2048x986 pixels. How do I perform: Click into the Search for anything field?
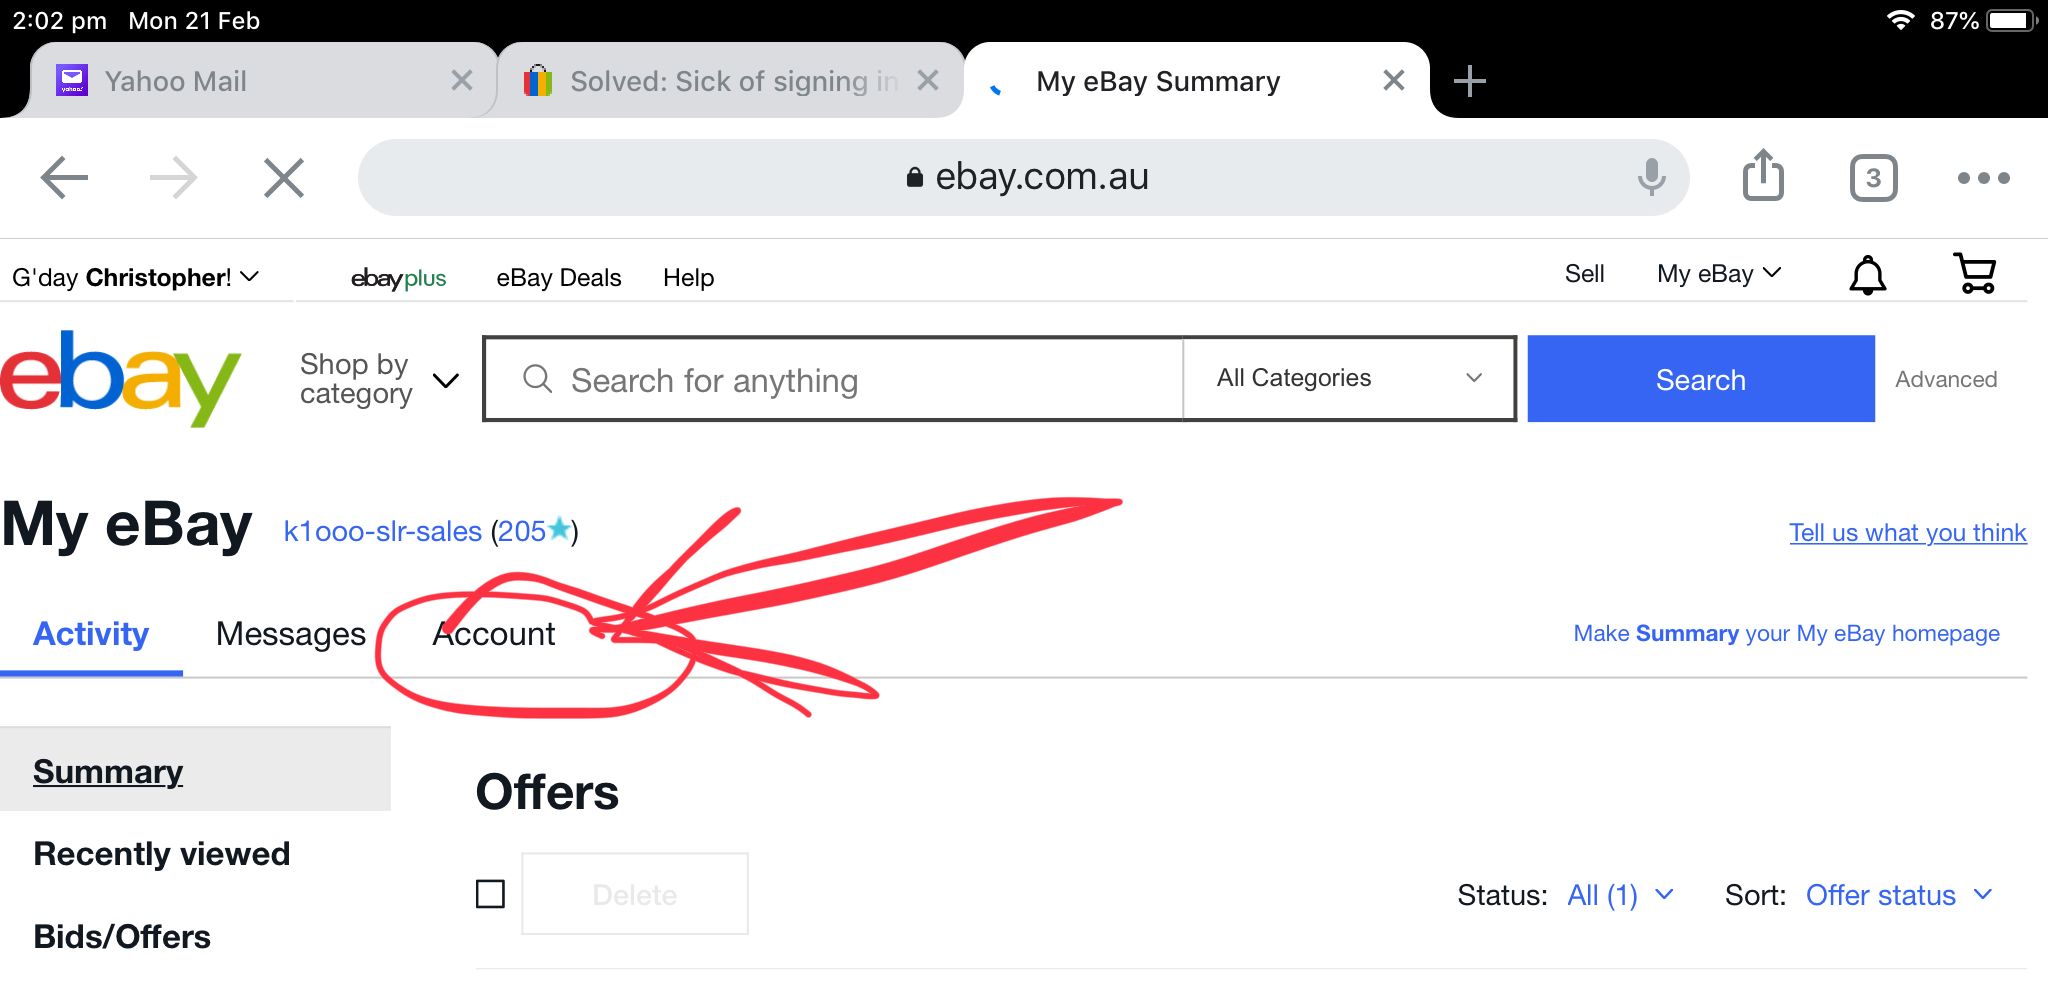coord(850,380)
